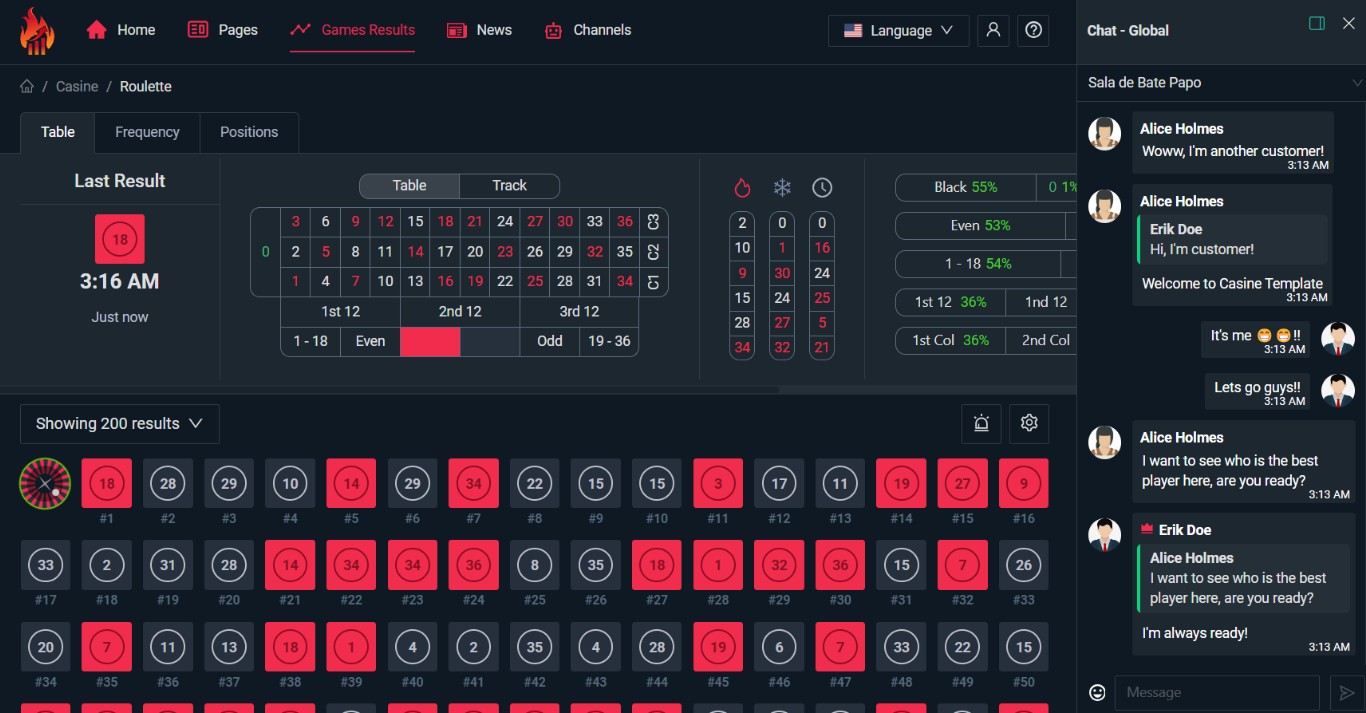The image size is (1366, 713).
Task: Click in the chat Message input field
Action: 1216,692
